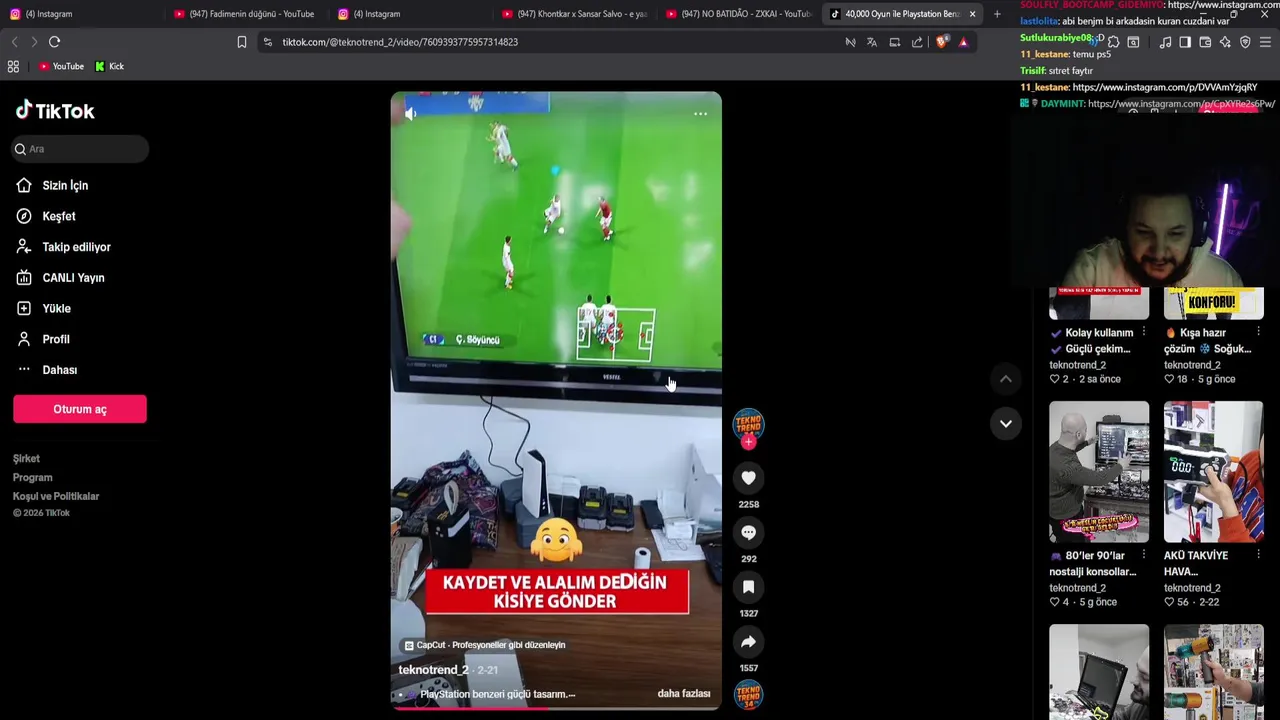Open the 80'ler 90'lar nostalji video thumbnail

pyautogui.click(x=1099, y=472)
